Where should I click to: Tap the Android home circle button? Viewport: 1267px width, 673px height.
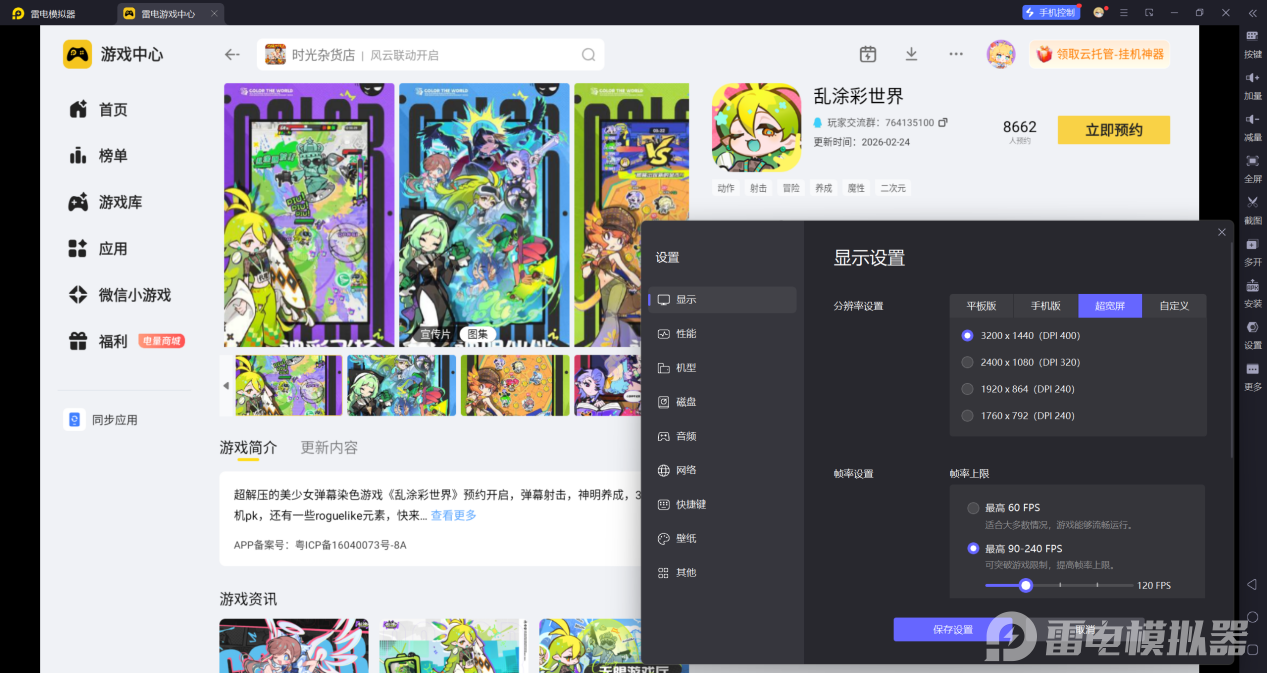click(x=1251, y=616)
